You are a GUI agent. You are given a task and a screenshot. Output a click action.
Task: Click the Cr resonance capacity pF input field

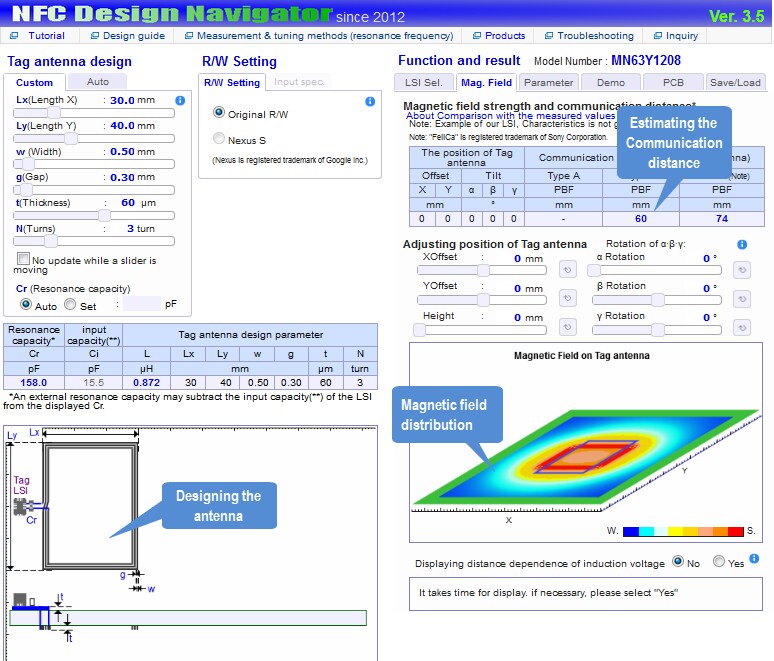click(x=141, y=304)
